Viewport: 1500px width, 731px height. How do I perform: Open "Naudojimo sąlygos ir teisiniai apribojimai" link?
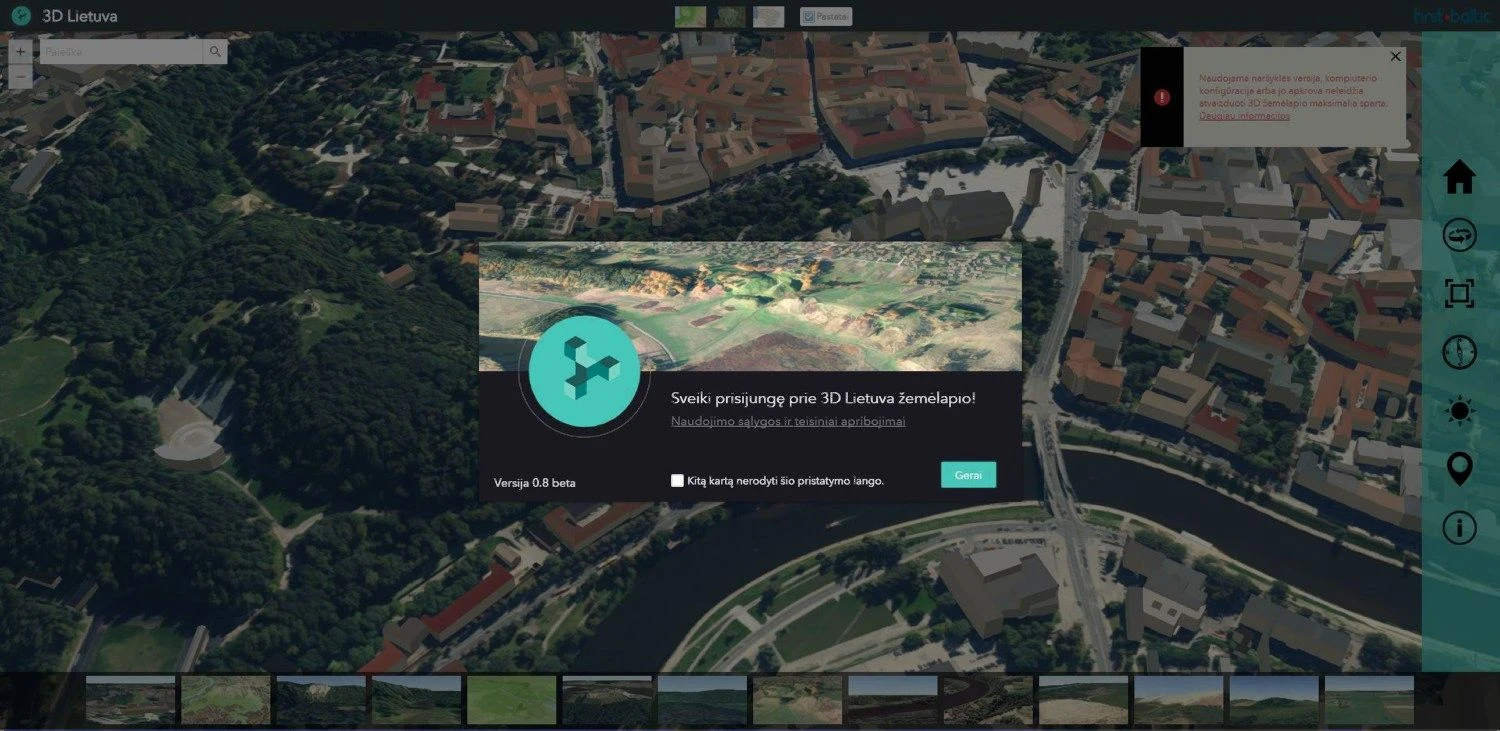click(x=788, y=422)
